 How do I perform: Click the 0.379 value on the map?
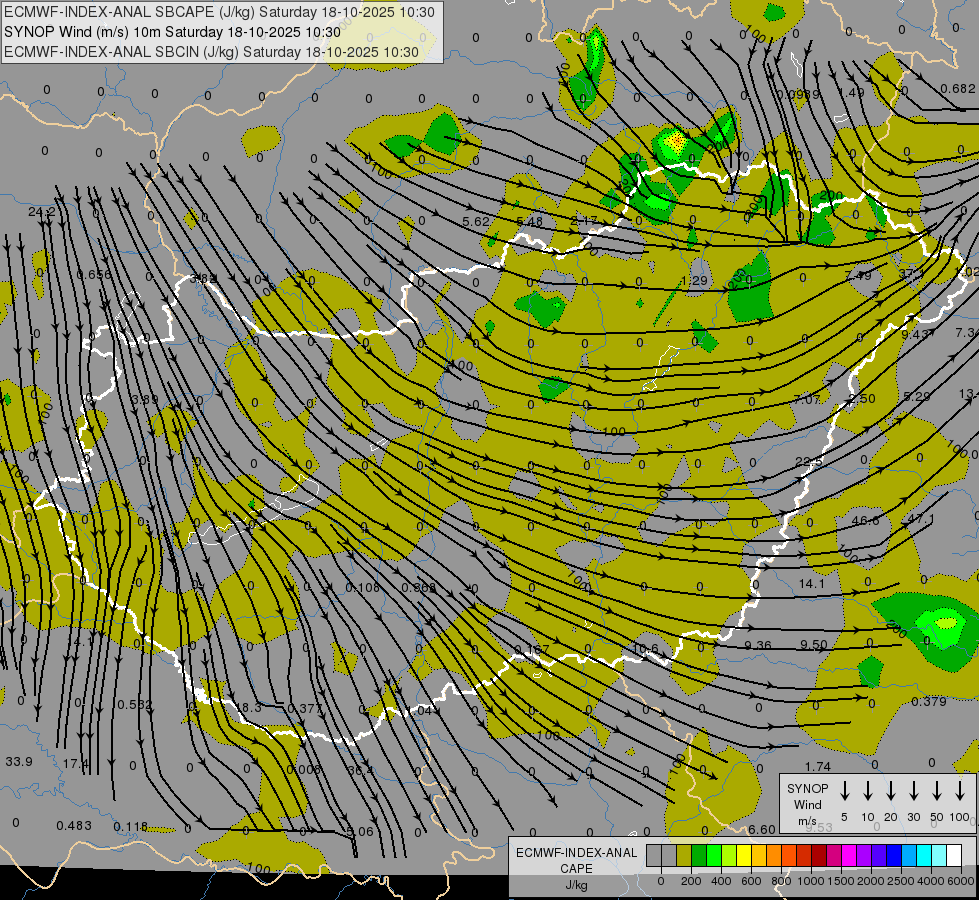point(929,702)
